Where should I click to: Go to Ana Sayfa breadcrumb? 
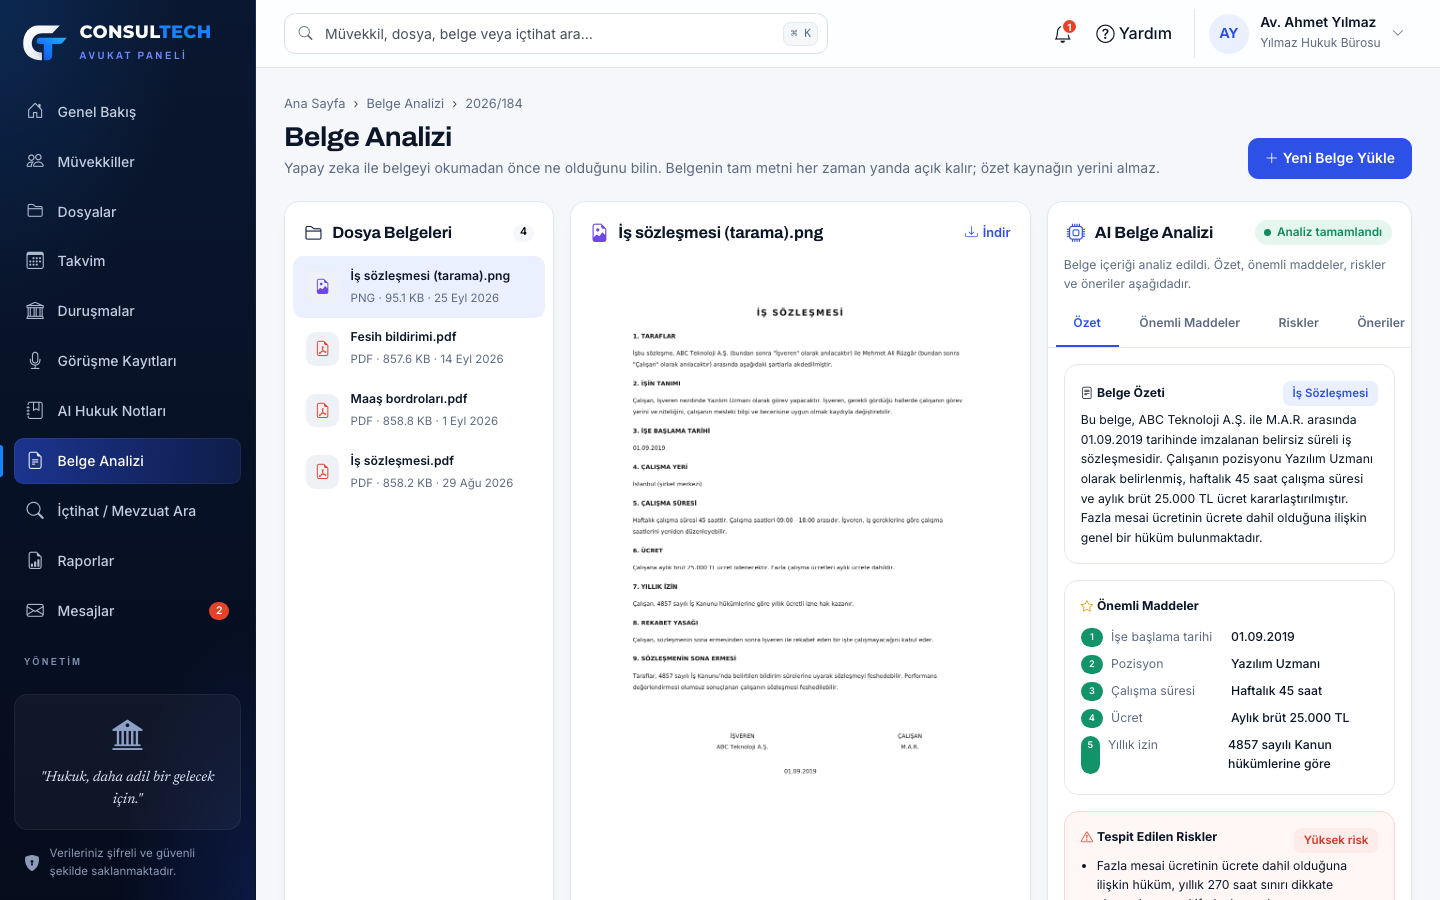314,104
